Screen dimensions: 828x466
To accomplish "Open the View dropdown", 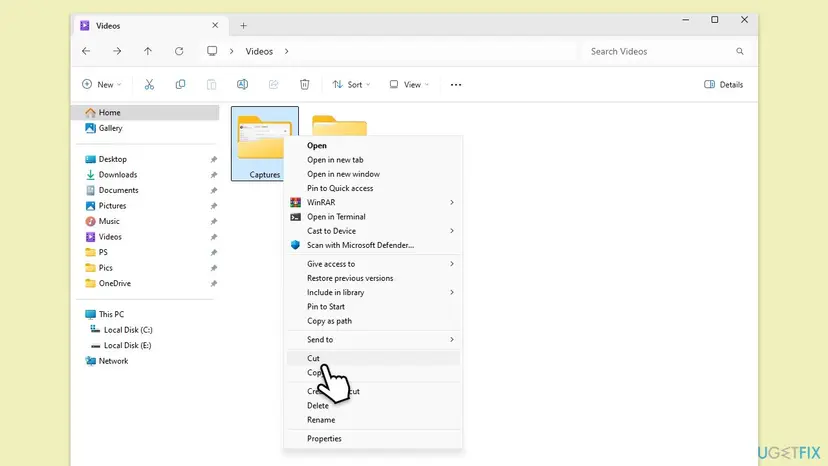I will pos(409,85).
